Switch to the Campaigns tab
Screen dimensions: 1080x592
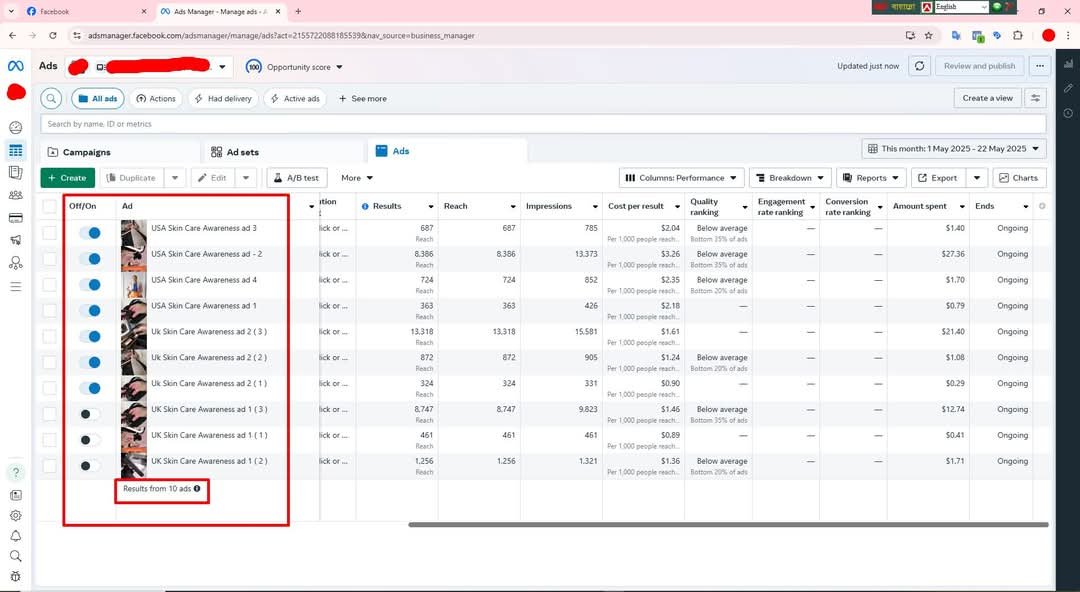click(79, 152)
